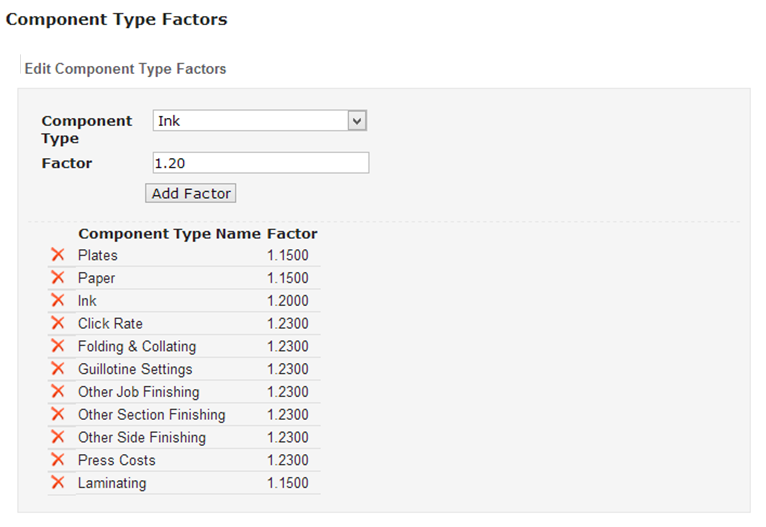
Task: Click the Component Type Name column header
Action: click(x=170, y=234)
